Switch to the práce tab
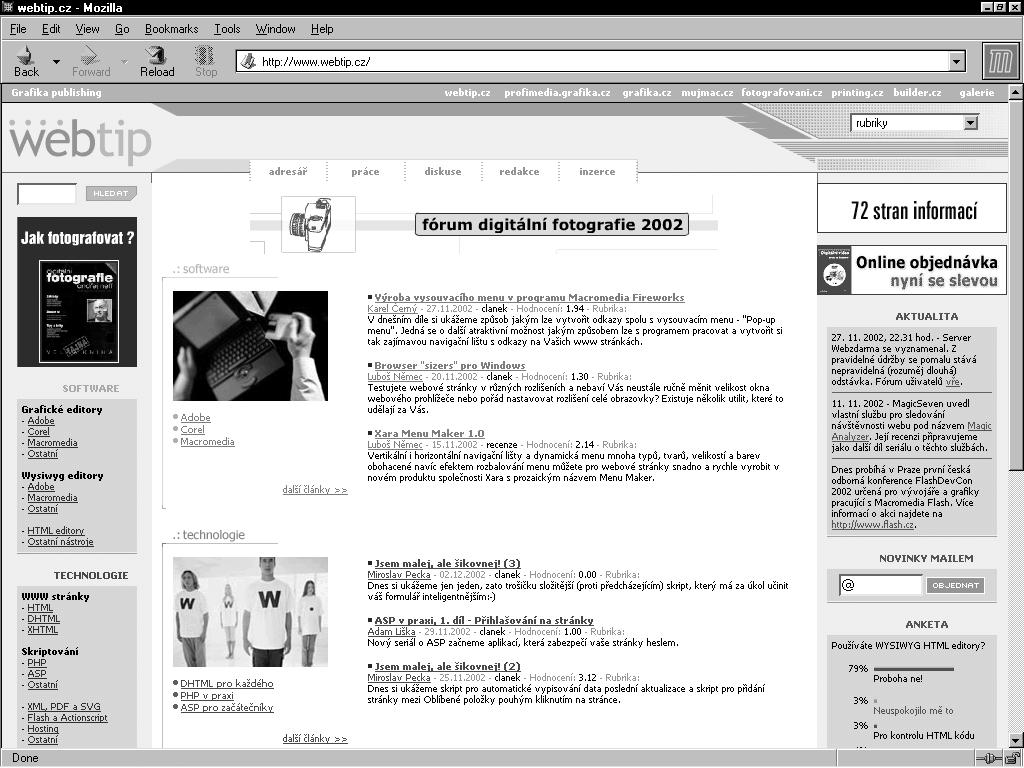 (x=365, y=172)
